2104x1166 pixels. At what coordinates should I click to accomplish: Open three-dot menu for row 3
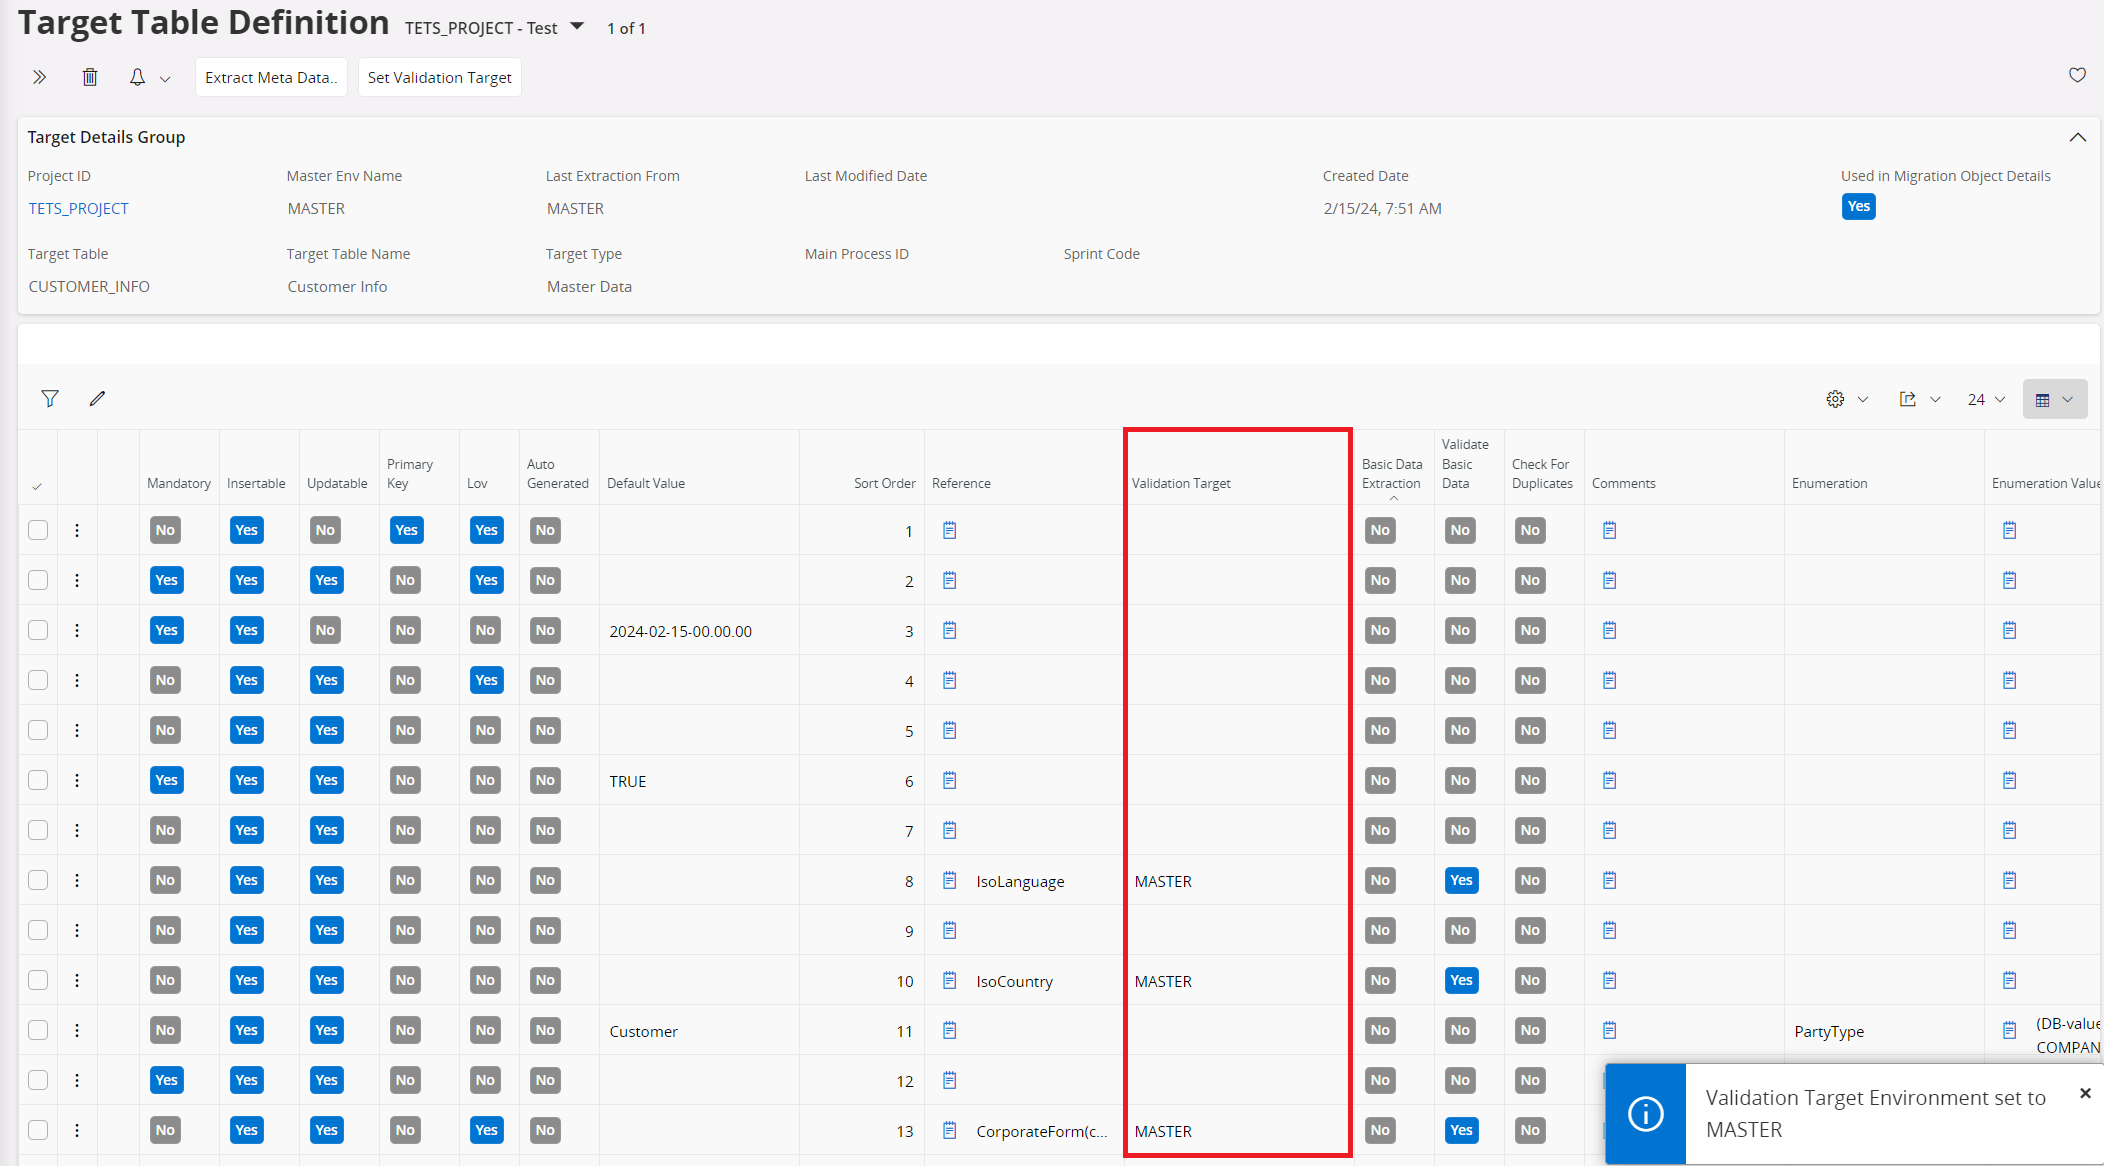pos(77,630)
